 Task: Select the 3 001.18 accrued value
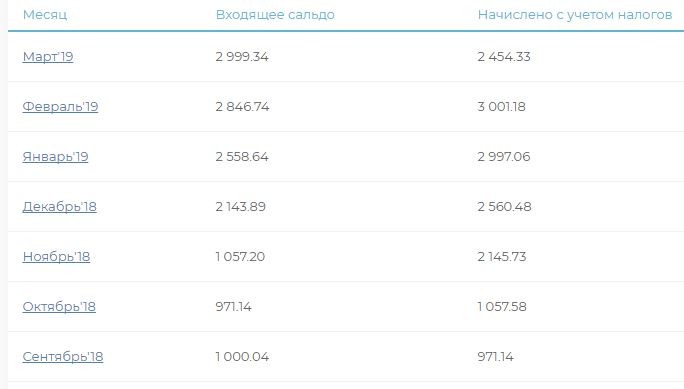tap(502, 107)
